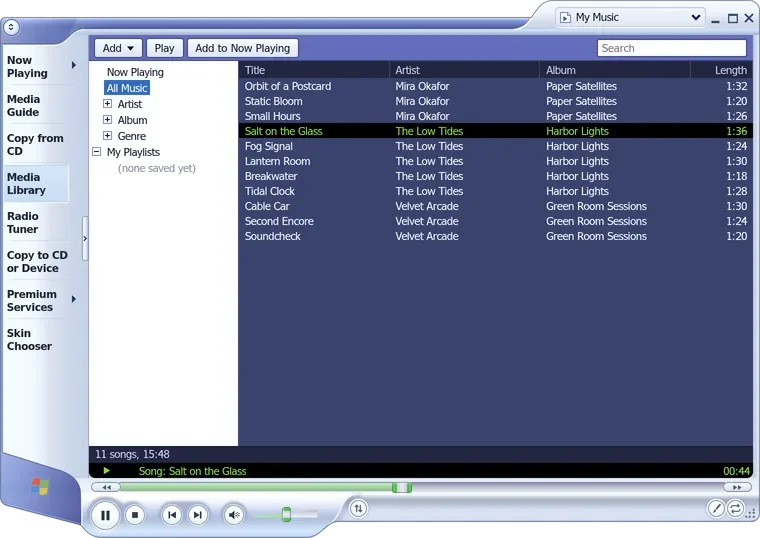Select the song Cable Car
Viewport: 760px width, 538px height.
pyautogui.click(x=495, y=206)
